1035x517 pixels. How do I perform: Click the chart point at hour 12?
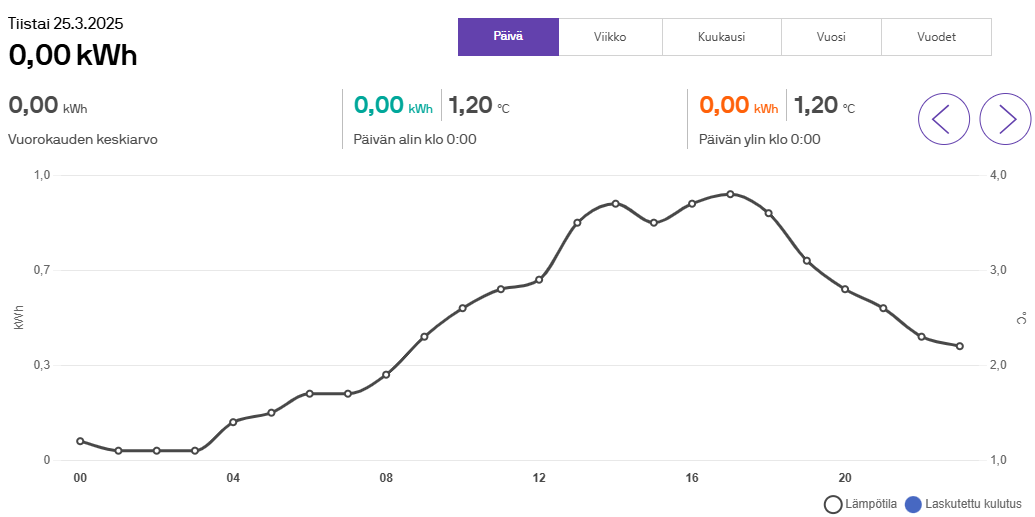click(x=539, y=280)
